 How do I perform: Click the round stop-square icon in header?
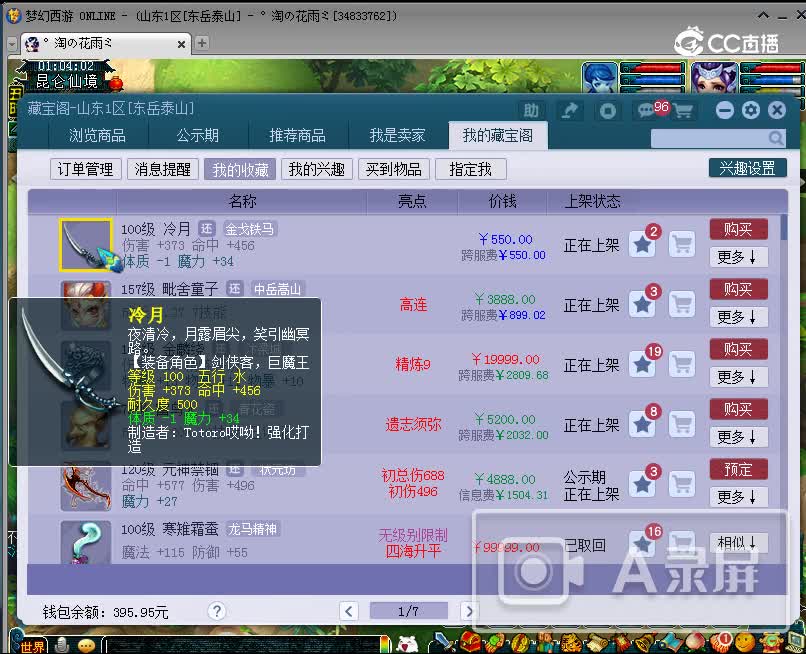tap(608, 110)
